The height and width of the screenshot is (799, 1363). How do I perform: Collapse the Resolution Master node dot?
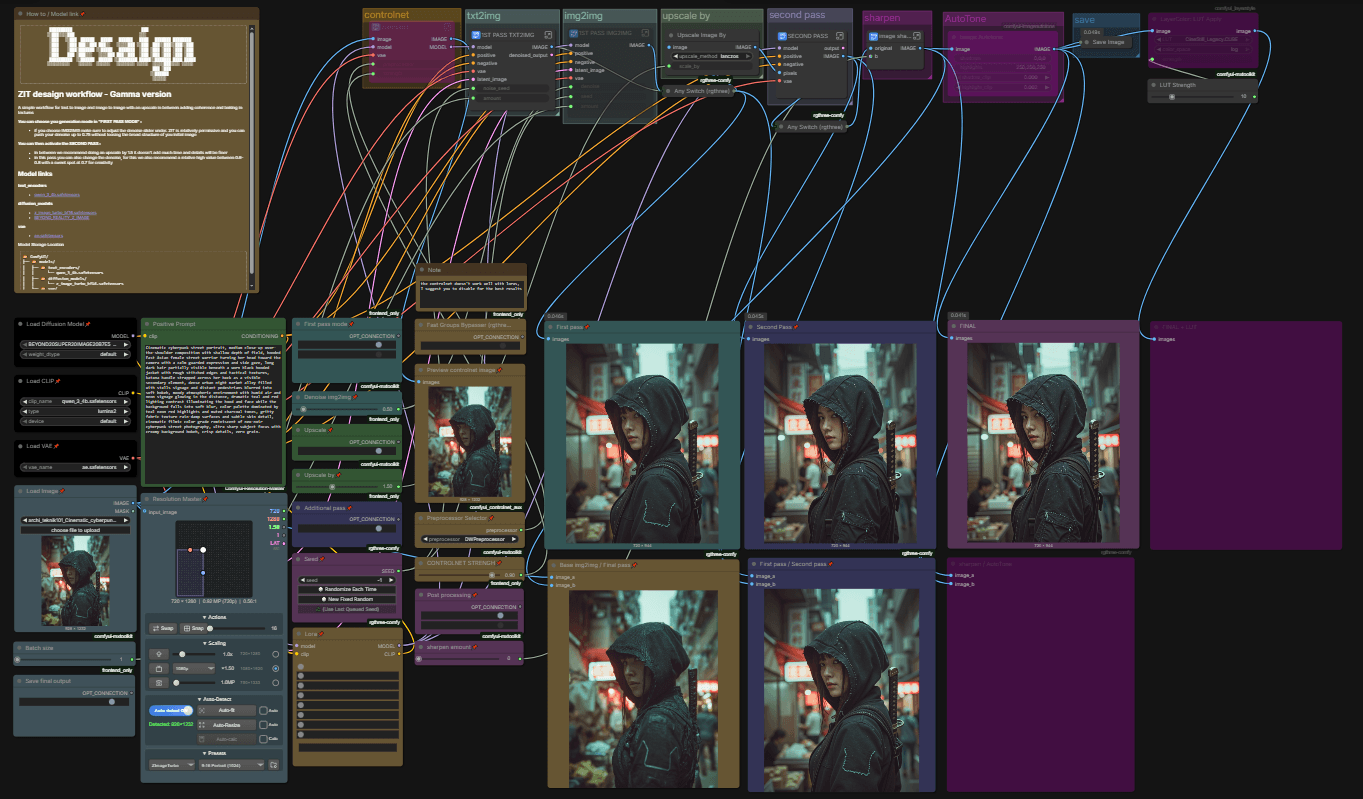(147, 499)
